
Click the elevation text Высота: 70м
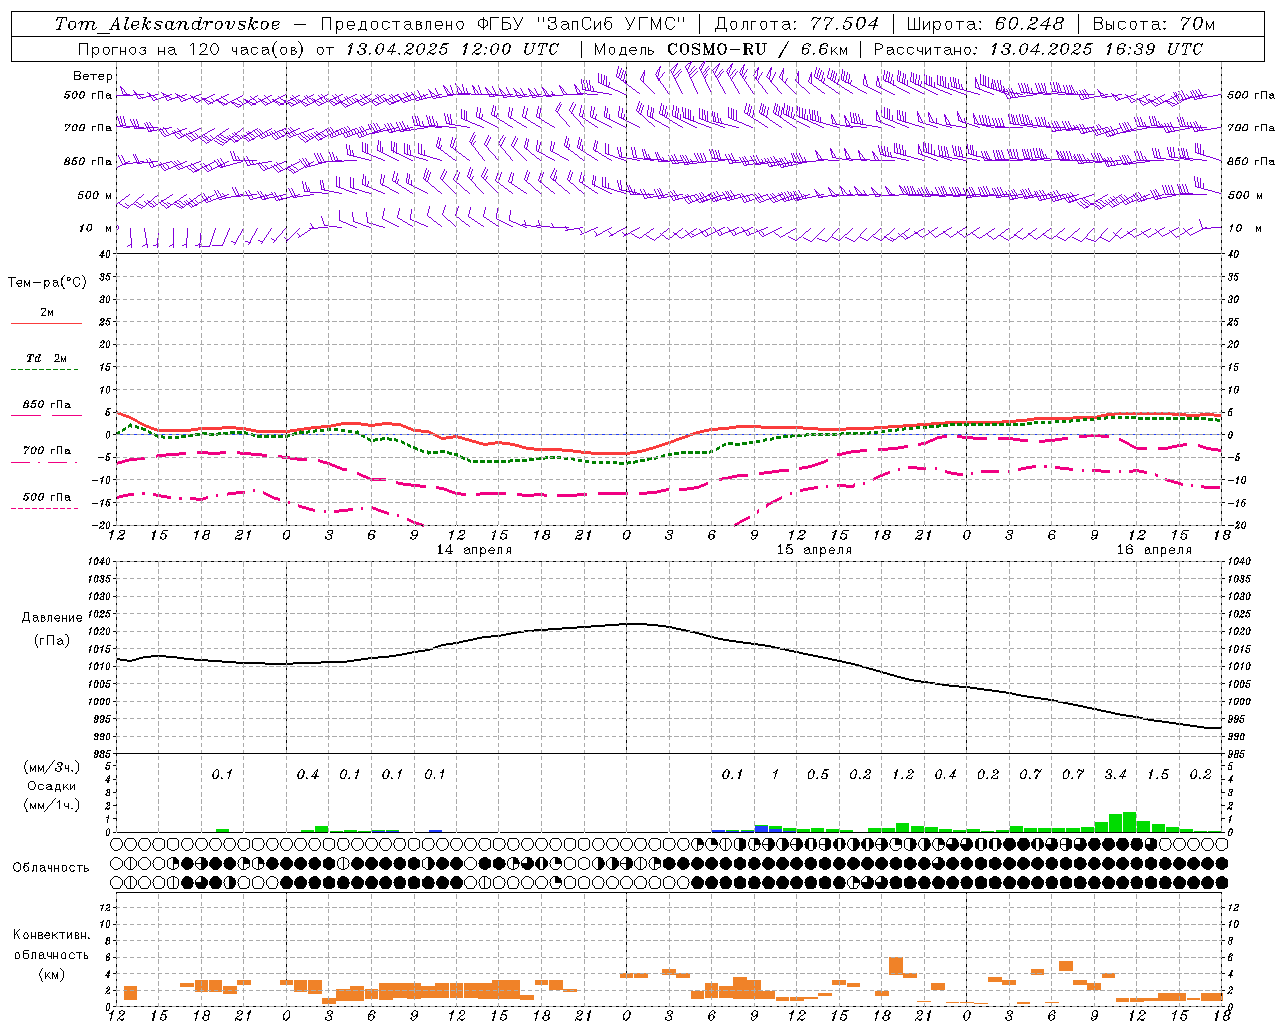click(1154, 24)
